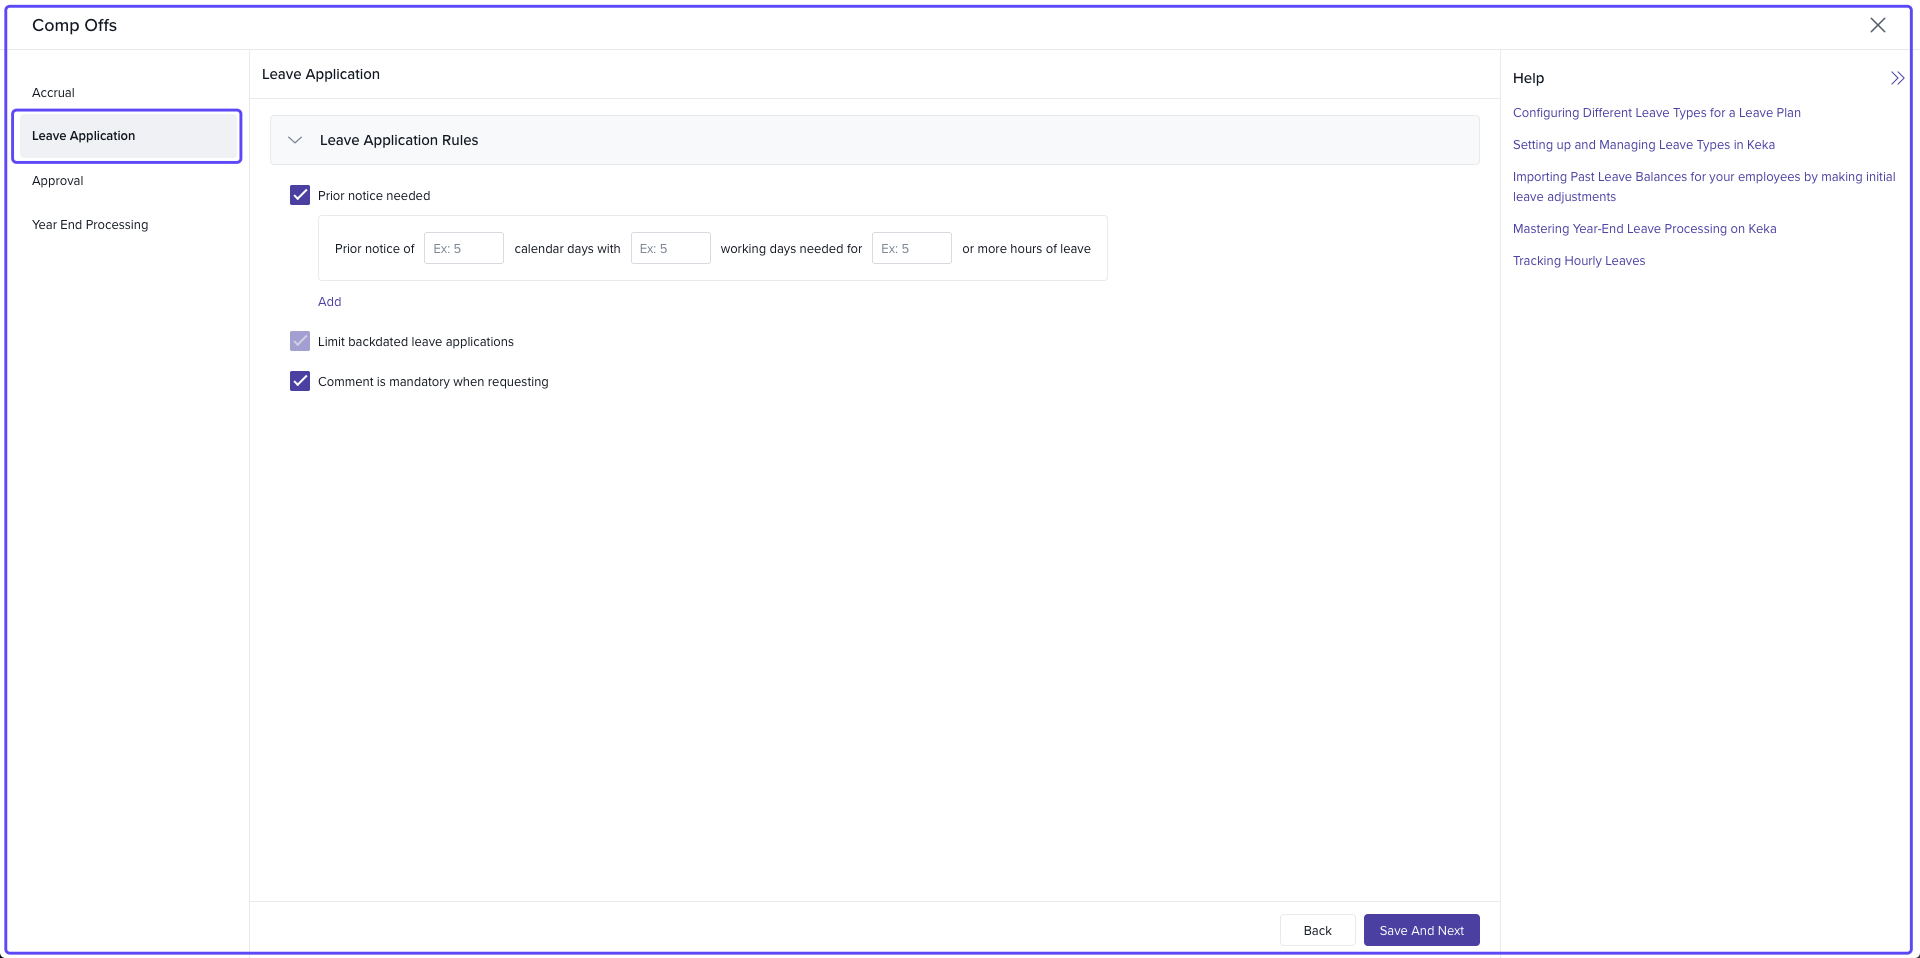Screen dimensions: 1920x958
Task: Click the hours of leave input field
Action: pyautogui.click(x=911, y=248)
